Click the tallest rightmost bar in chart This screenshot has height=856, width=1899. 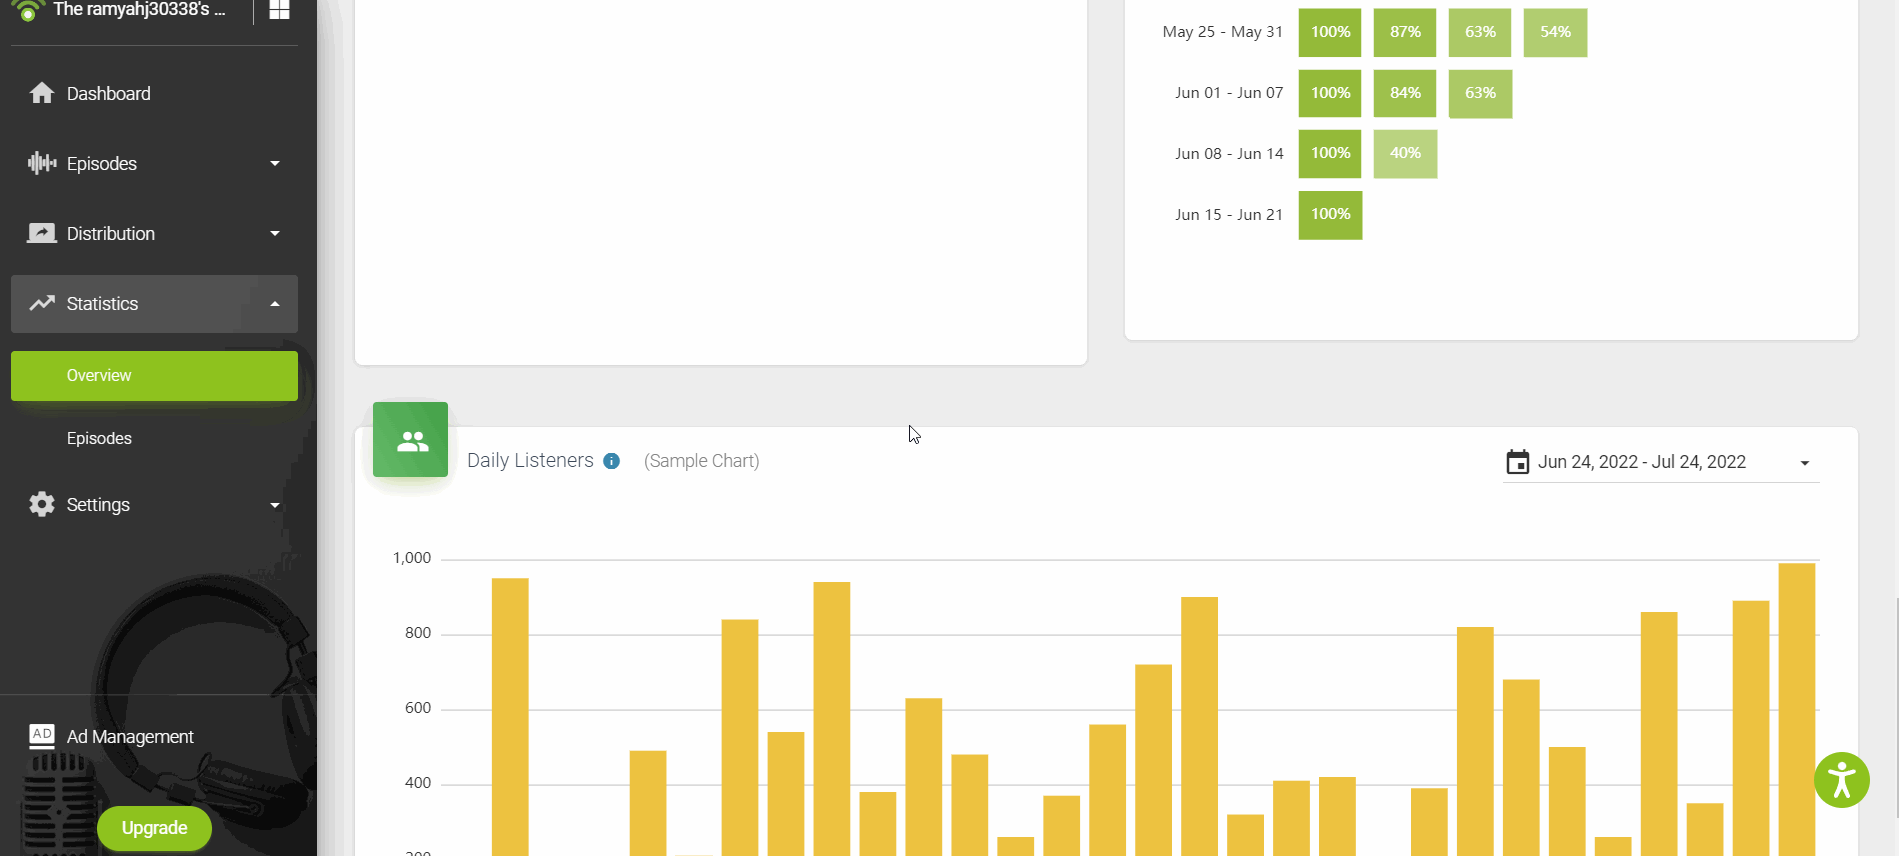(1796, 710)
